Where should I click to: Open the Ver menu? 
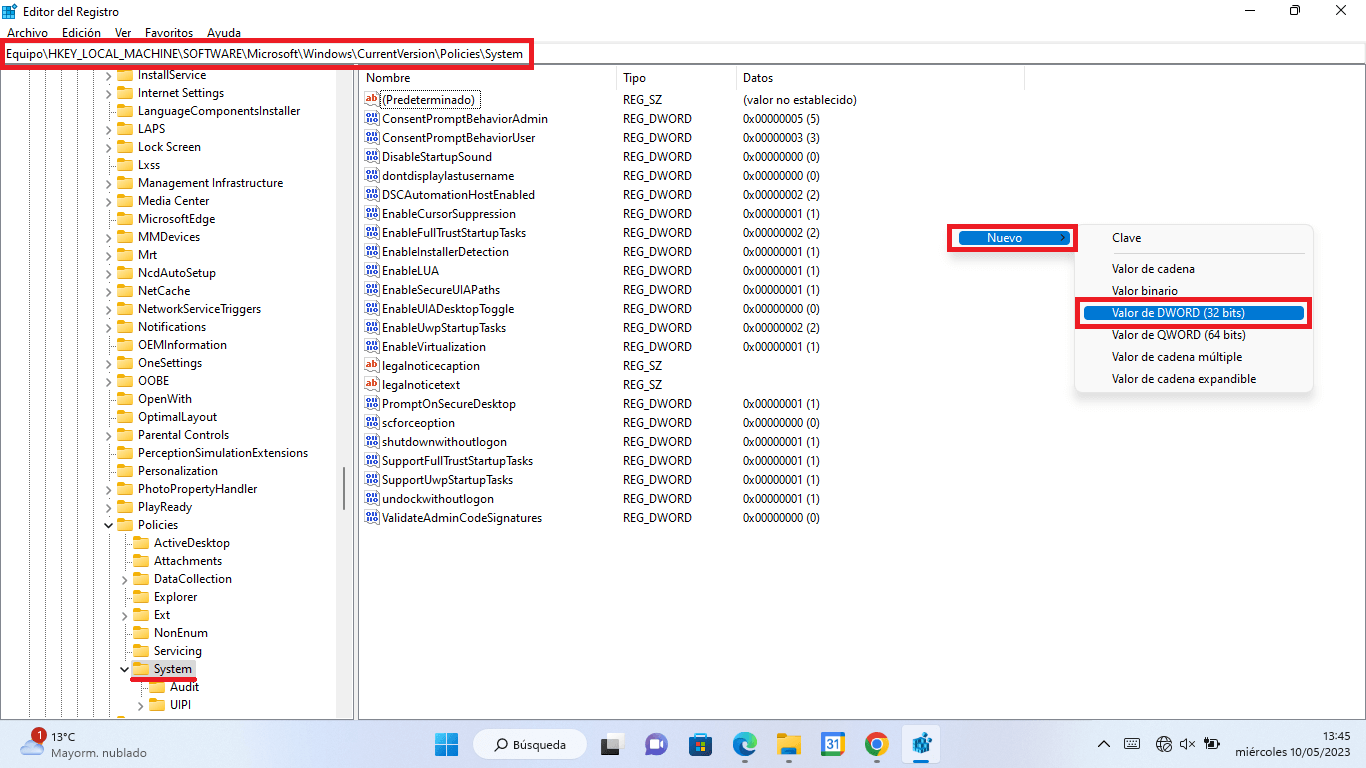[x=123, y=33]
